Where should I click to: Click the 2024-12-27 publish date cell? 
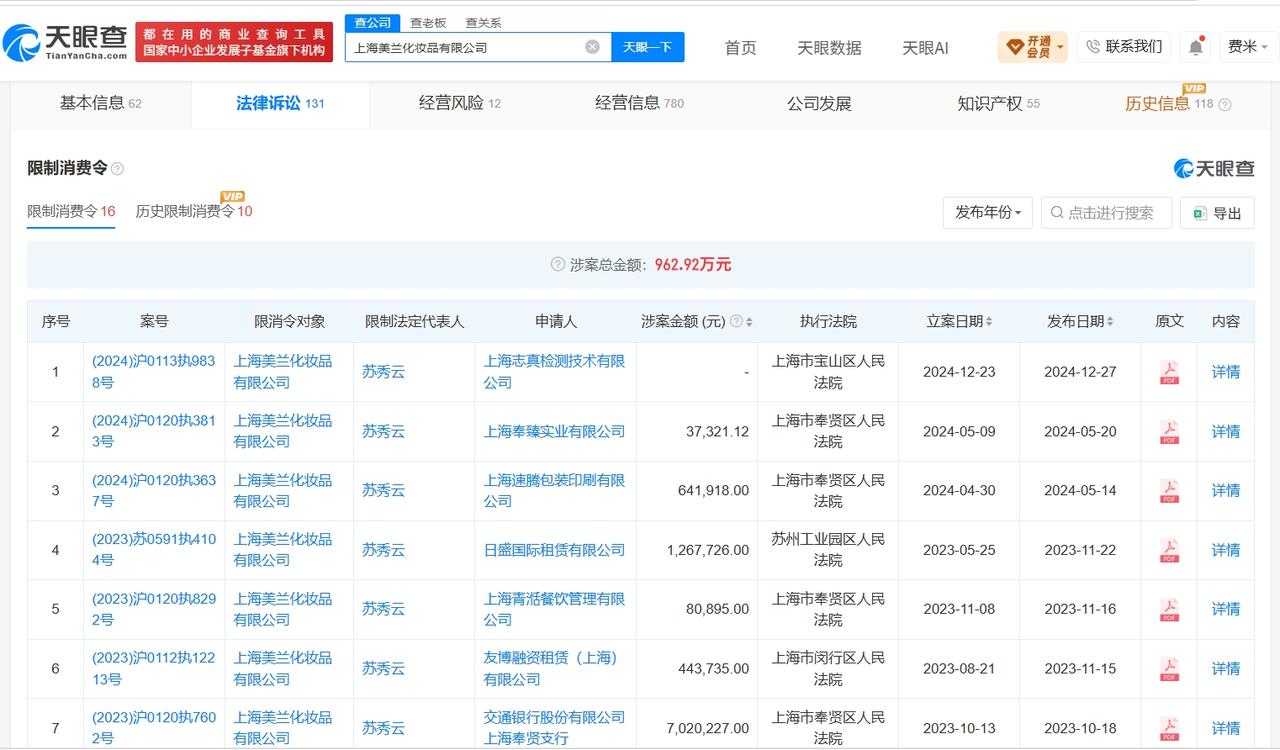pos(1080,372)
